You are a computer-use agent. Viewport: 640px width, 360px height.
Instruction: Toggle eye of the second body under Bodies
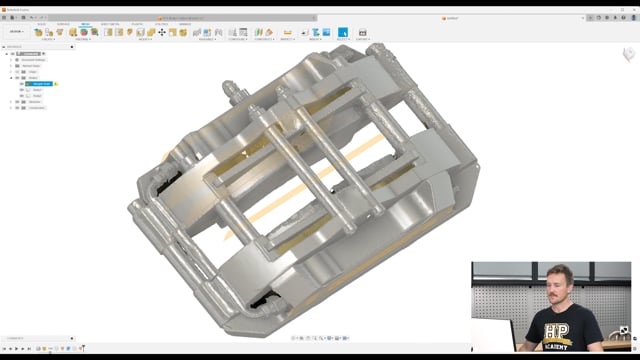22,89
